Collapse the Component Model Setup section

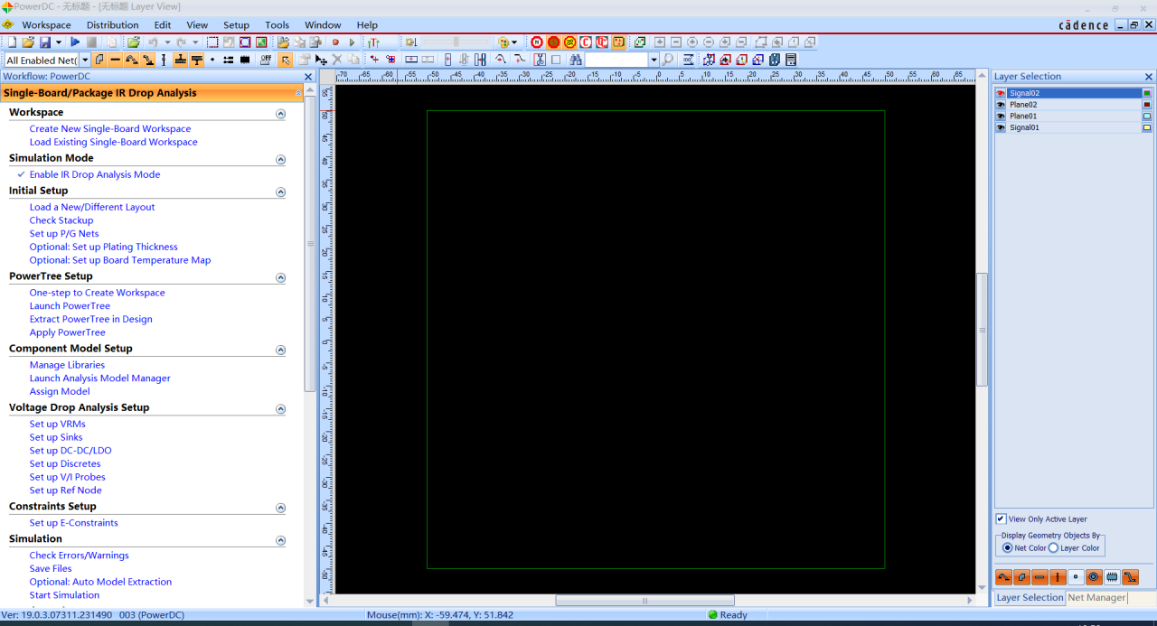point(280,350)
